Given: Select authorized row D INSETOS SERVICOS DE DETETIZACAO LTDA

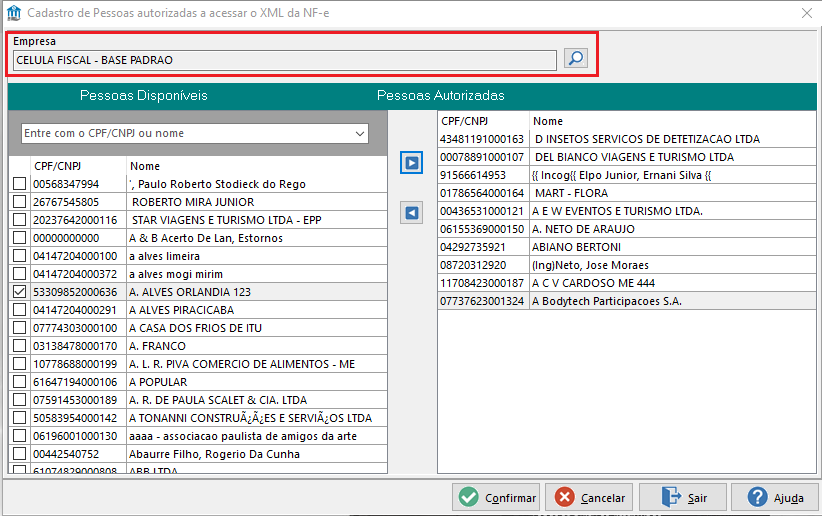Looking at the screenshot, I should pos(627,139).
